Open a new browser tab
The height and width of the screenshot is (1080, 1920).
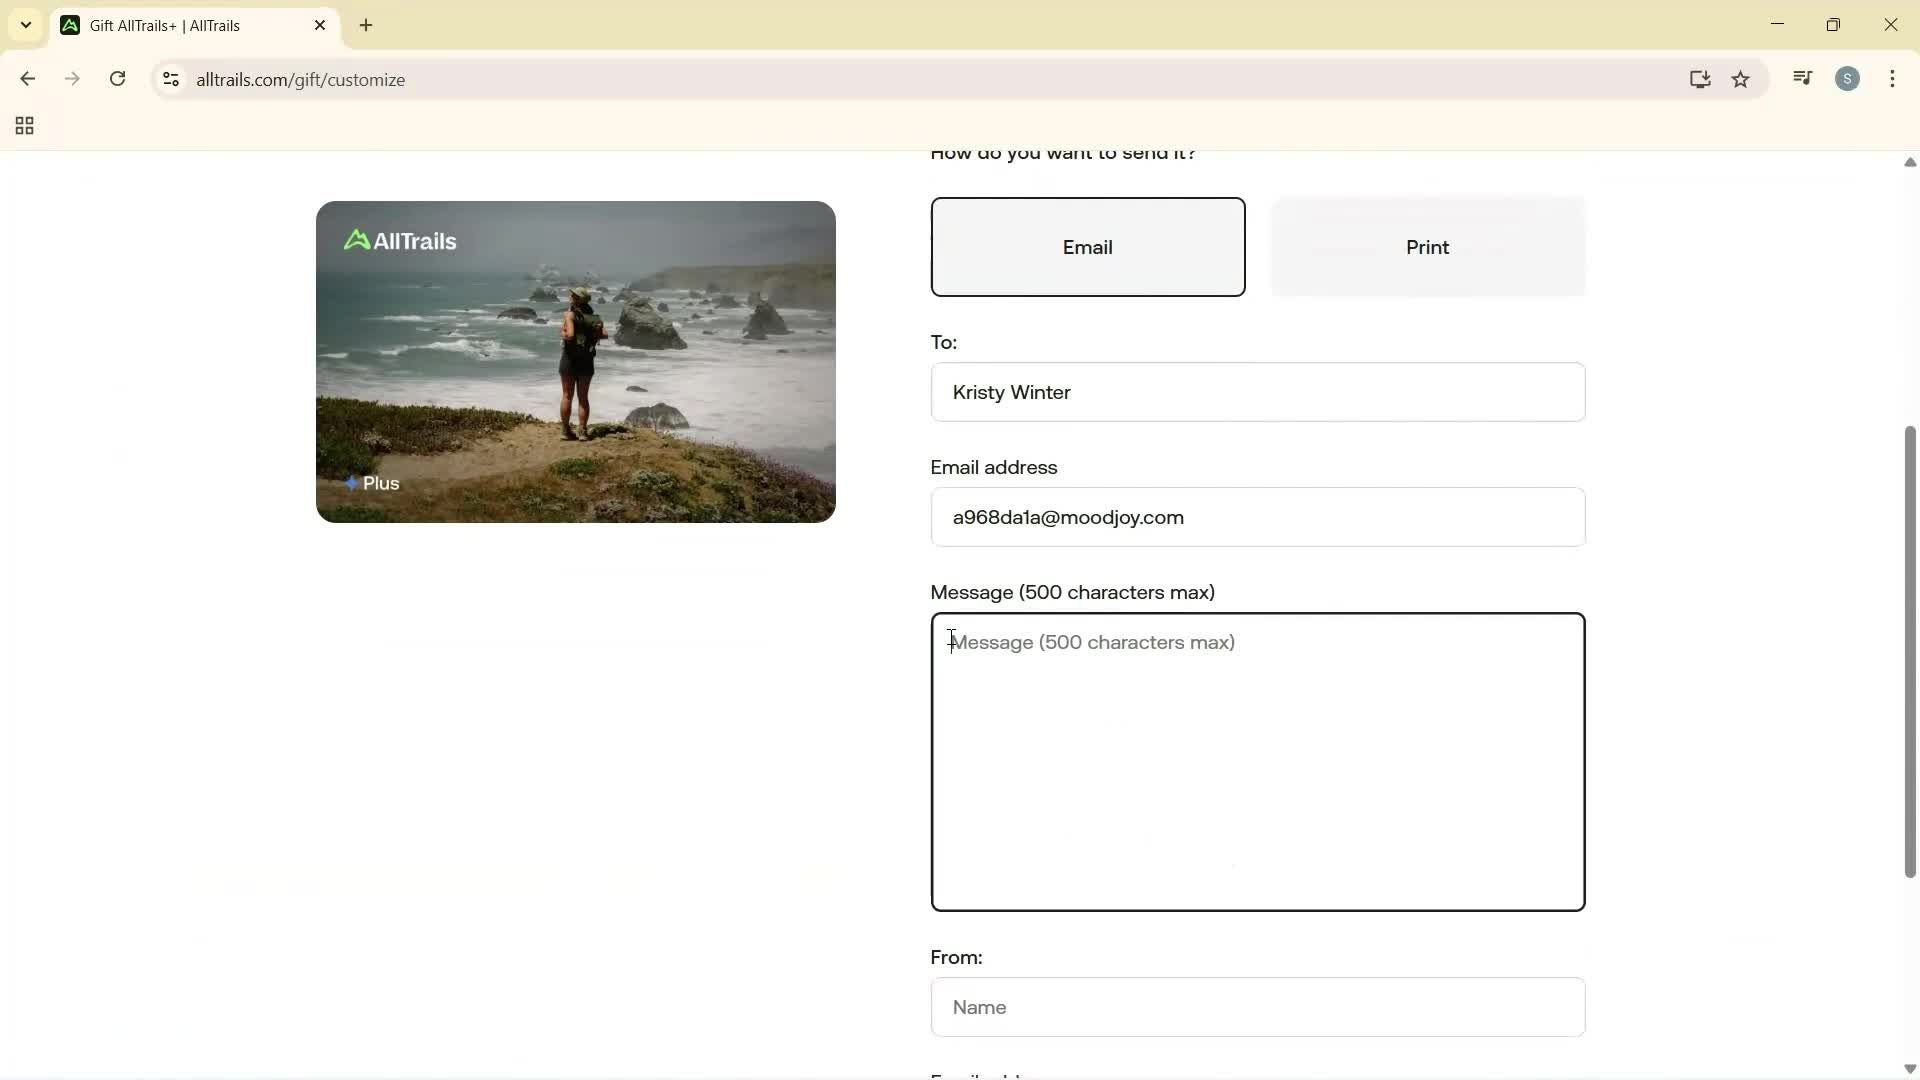point(367,25)
